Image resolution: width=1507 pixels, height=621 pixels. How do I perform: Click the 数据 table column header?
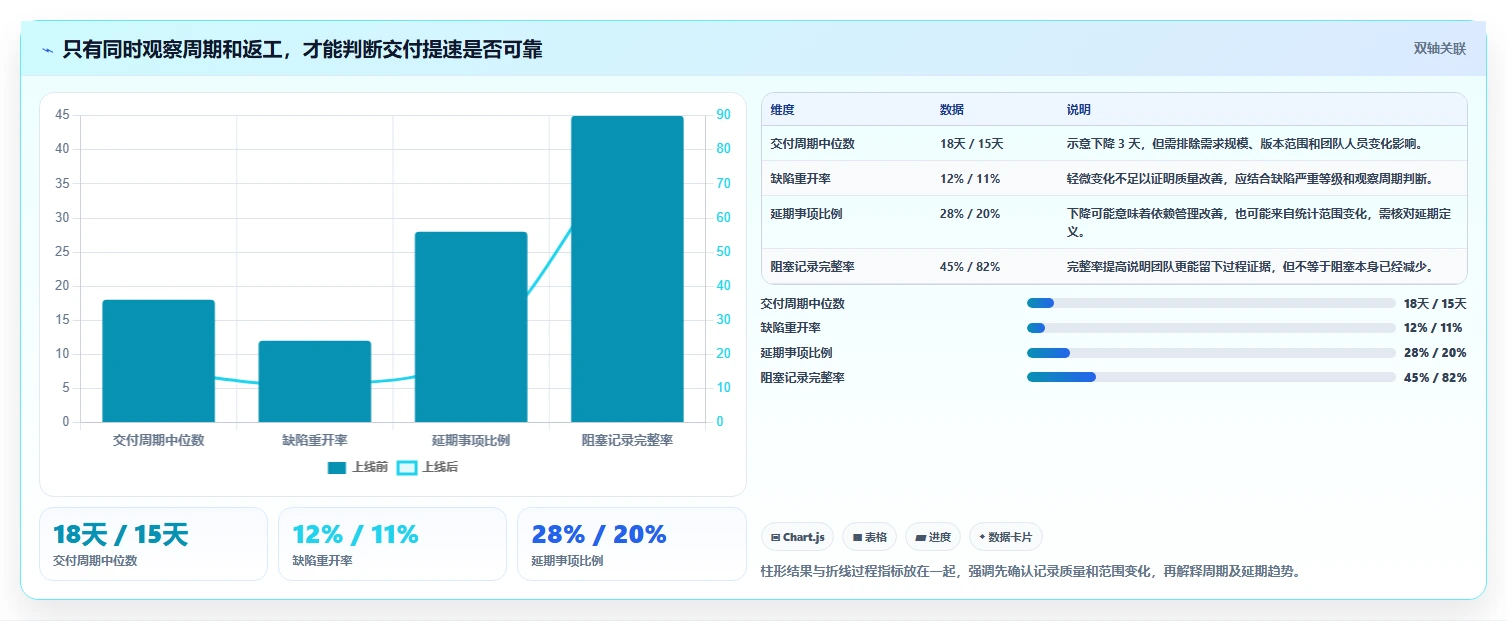pos(952,110)
